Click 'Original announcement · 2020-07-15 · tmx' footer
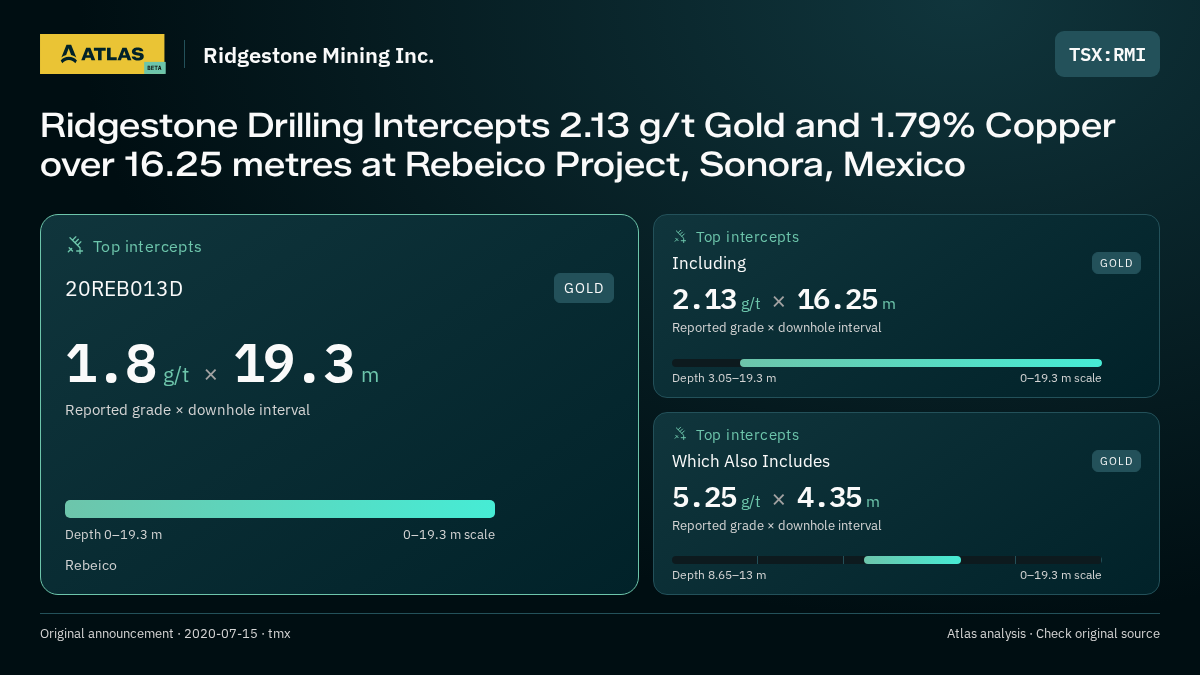Screen dimensions: 1200x675 (165, 634)
